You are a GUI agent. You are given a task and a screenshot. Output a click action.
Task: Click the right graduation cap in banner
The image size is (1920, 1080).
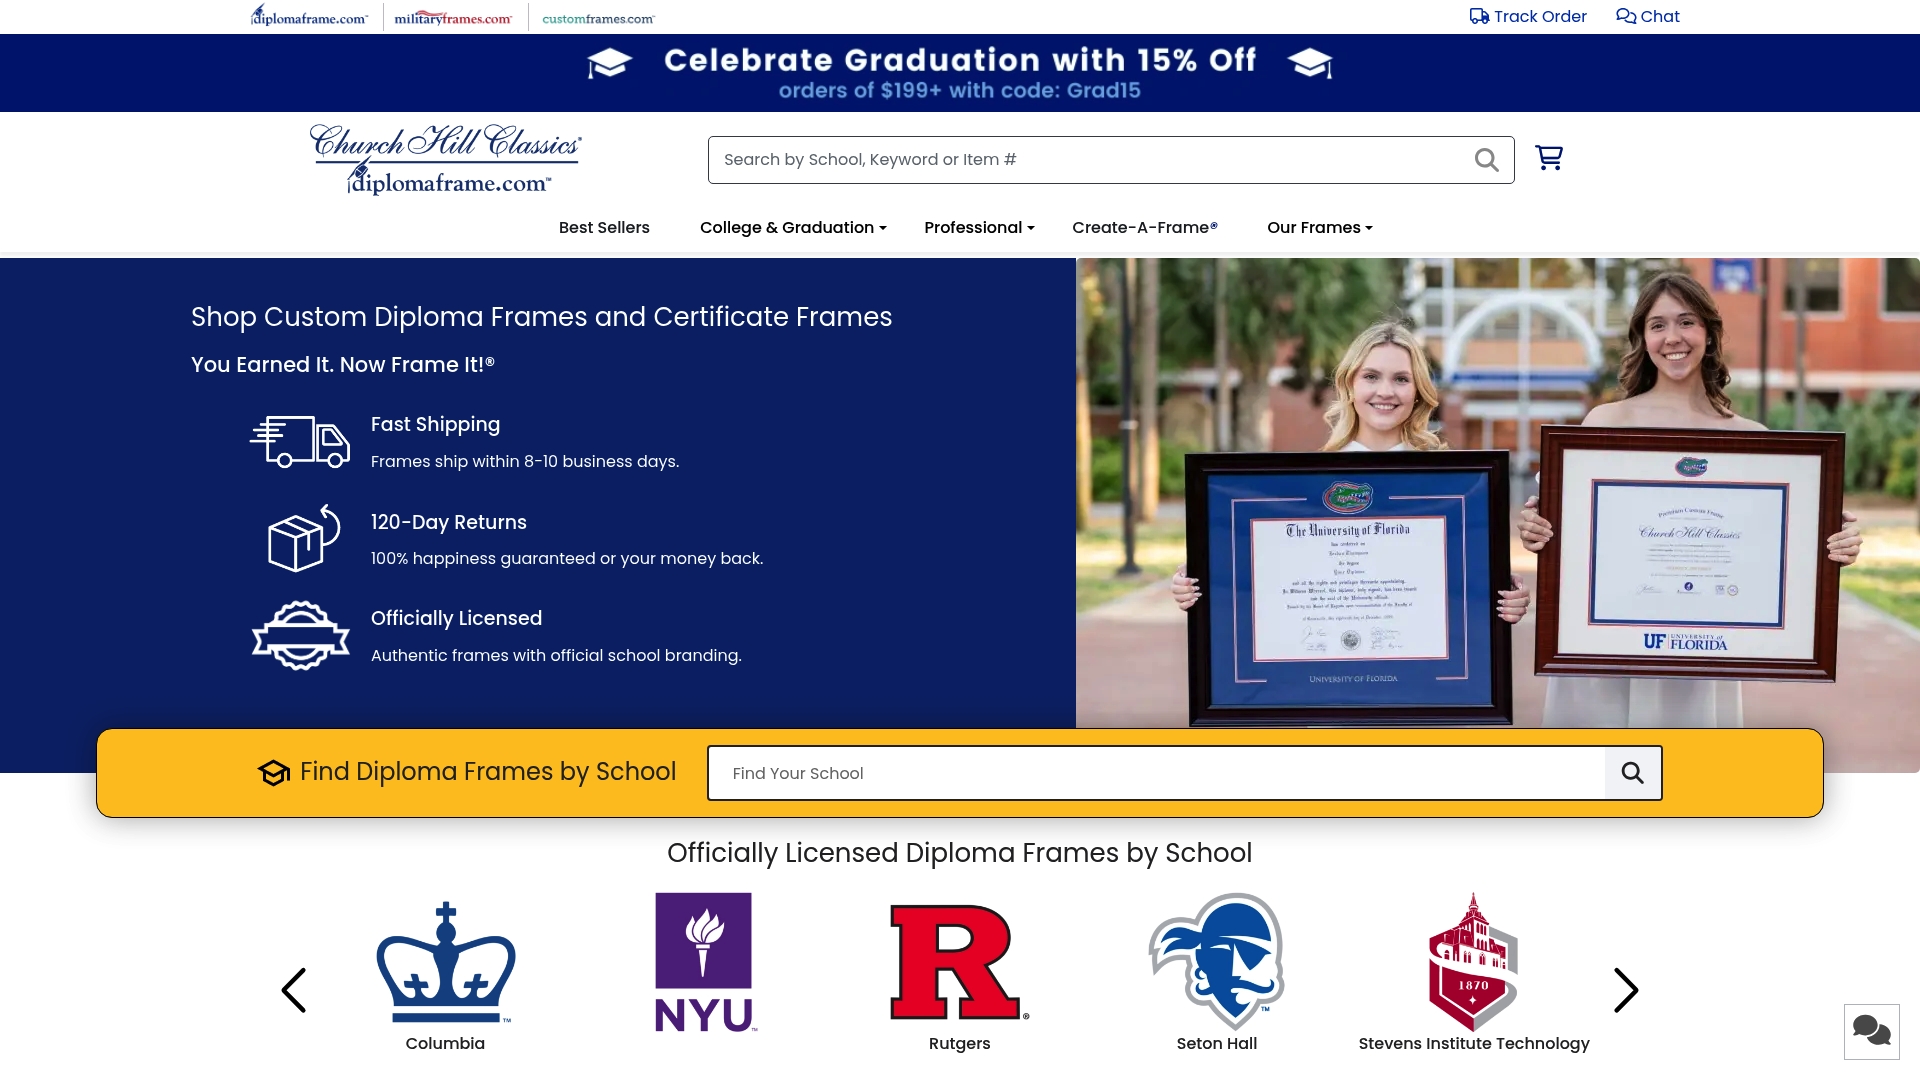pyautogui.click(x=1310, y=63)
